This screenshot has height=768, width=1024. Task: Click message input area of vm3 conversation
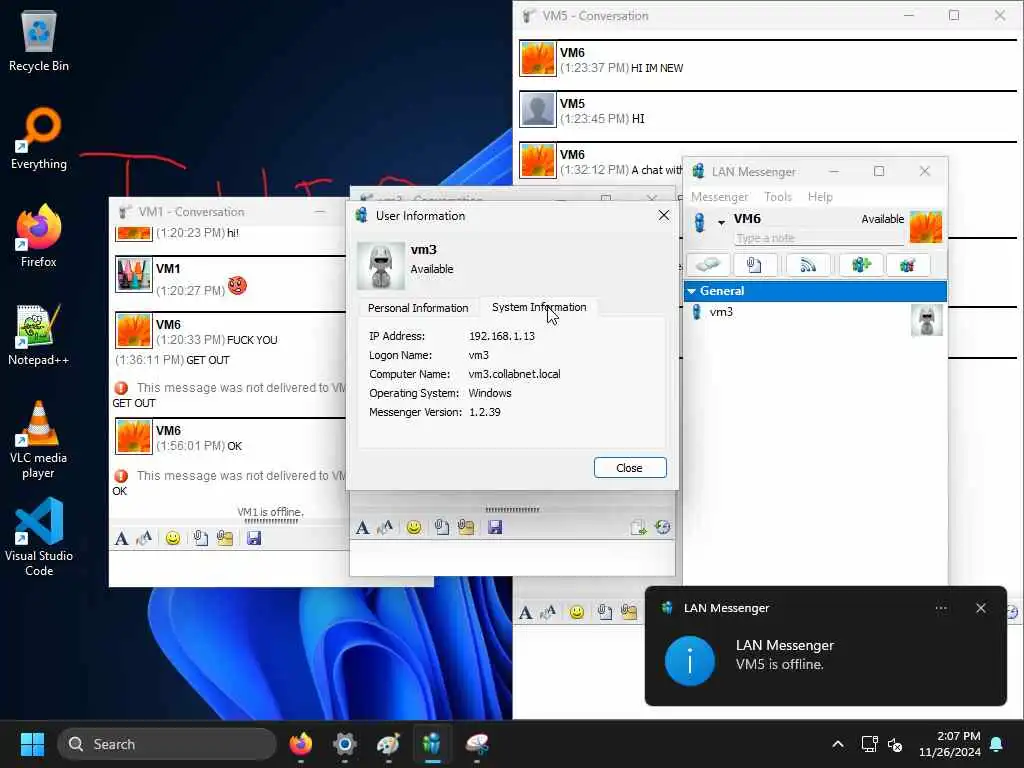pyautogui.click(x=513, y=557)
